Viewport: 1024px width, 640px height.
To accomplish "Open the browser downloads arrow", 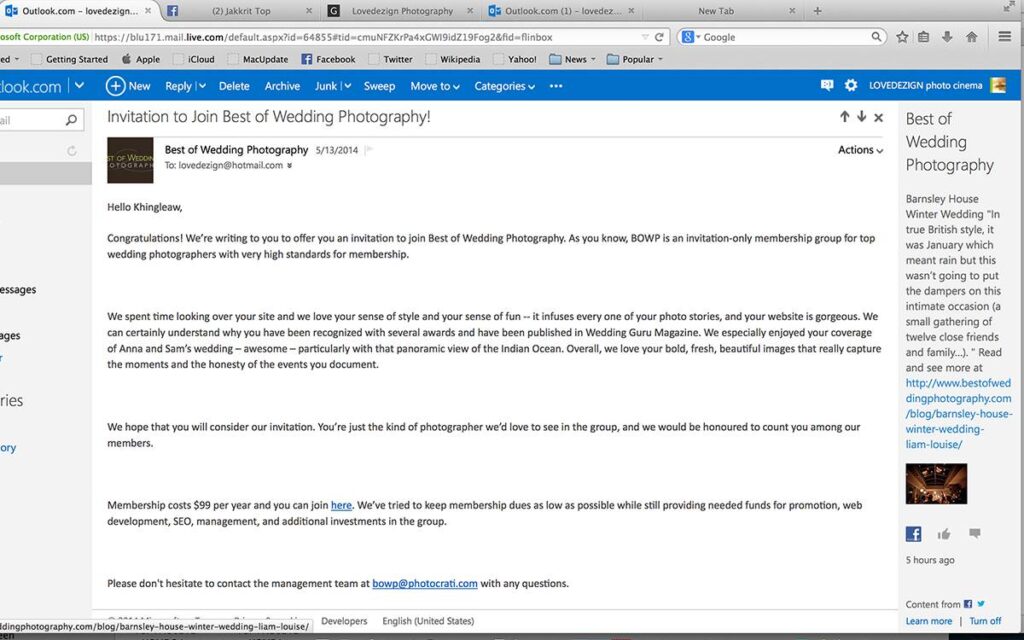I will pyautogui.click(x=947, y=37).
